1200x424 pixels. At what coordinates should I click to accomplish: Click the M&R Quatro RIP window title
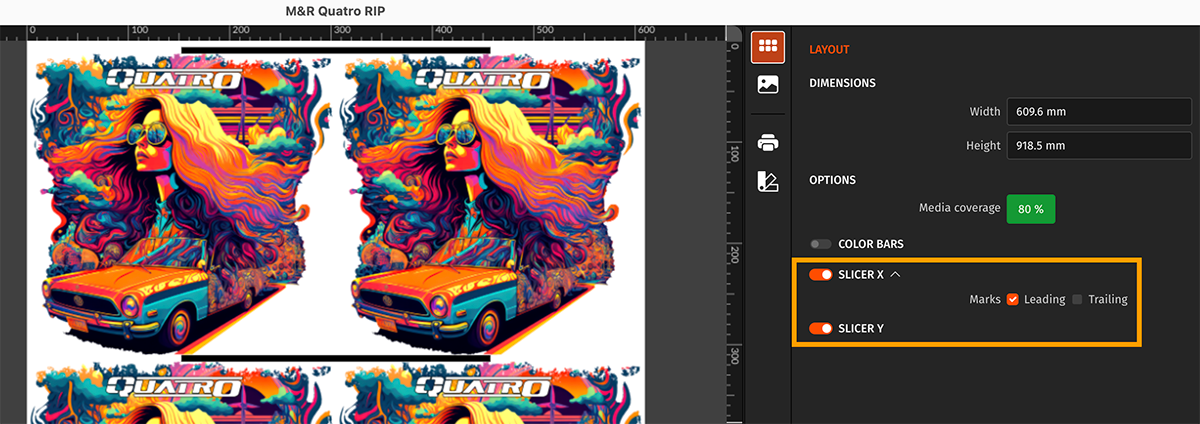335,11
